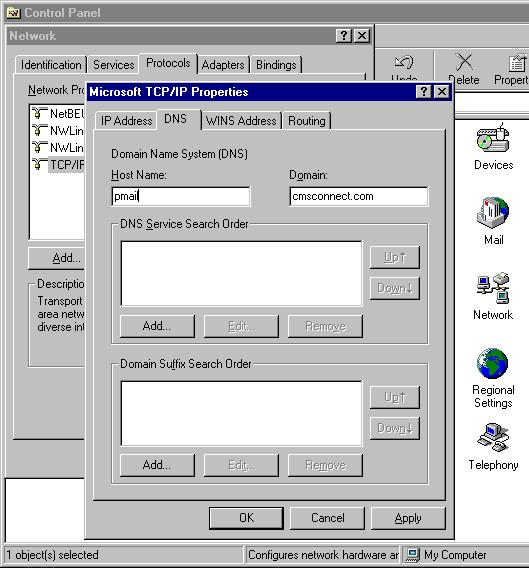
Task: Click the Undo toolbar icon
Action: (404, 67)
